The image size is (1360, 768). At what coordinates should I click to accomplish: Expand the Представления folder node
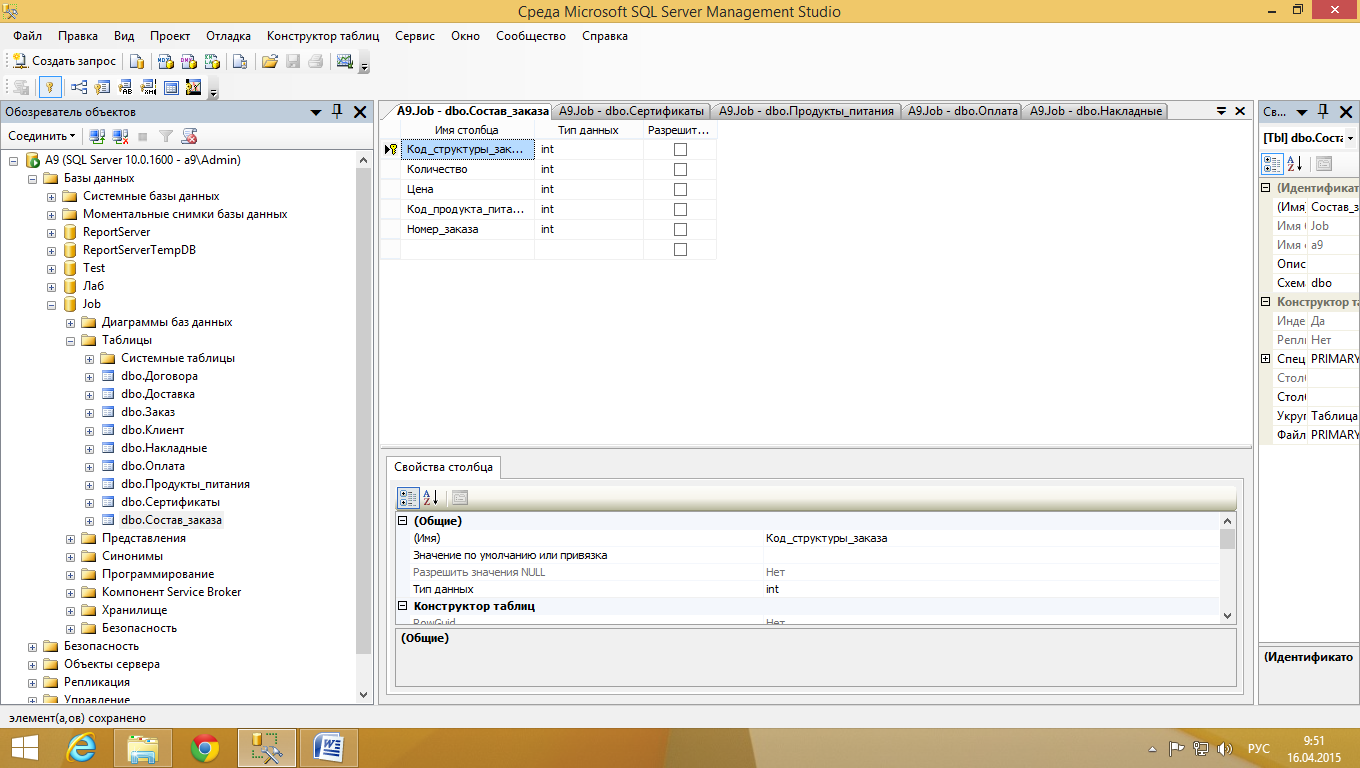70,538
